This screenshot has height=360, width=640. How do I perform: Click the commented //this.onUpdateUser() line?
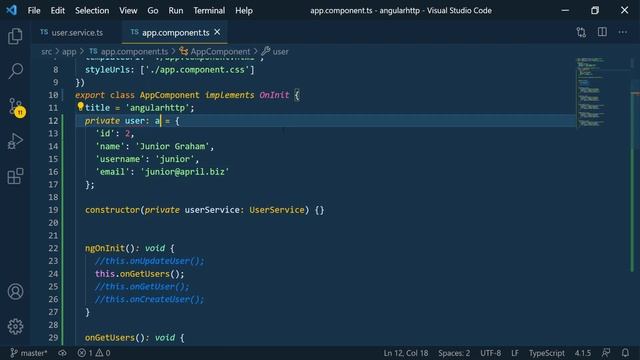pos(149,261)
